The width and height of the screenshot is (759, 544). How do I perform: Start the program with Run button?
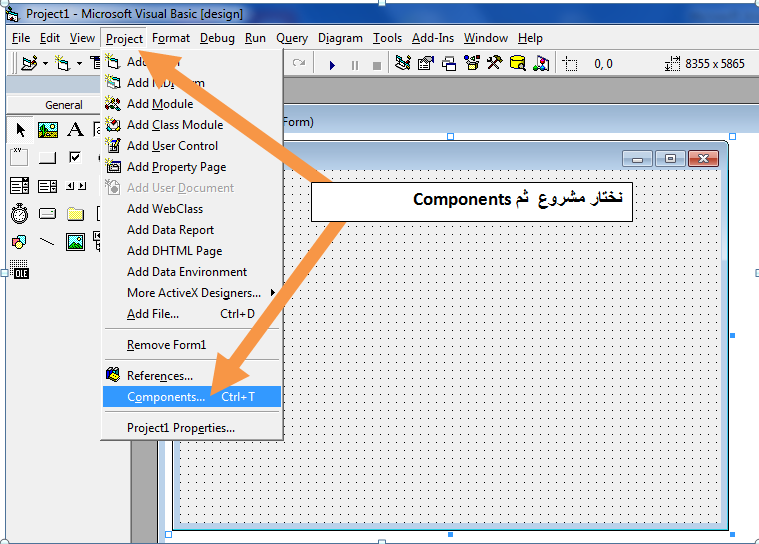(x=332, y=65)
